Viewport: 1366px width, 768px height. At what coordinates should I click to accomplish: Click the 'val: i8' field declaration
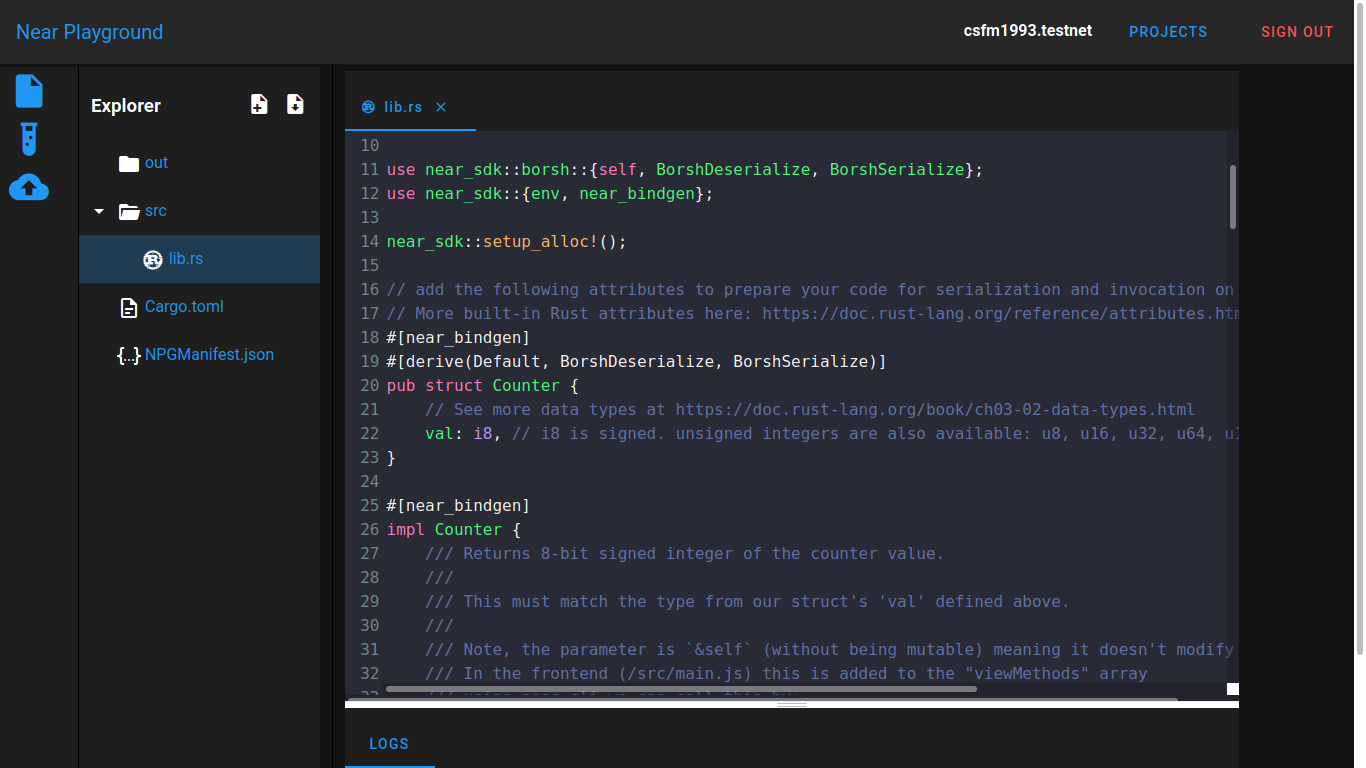pos(459,434)
